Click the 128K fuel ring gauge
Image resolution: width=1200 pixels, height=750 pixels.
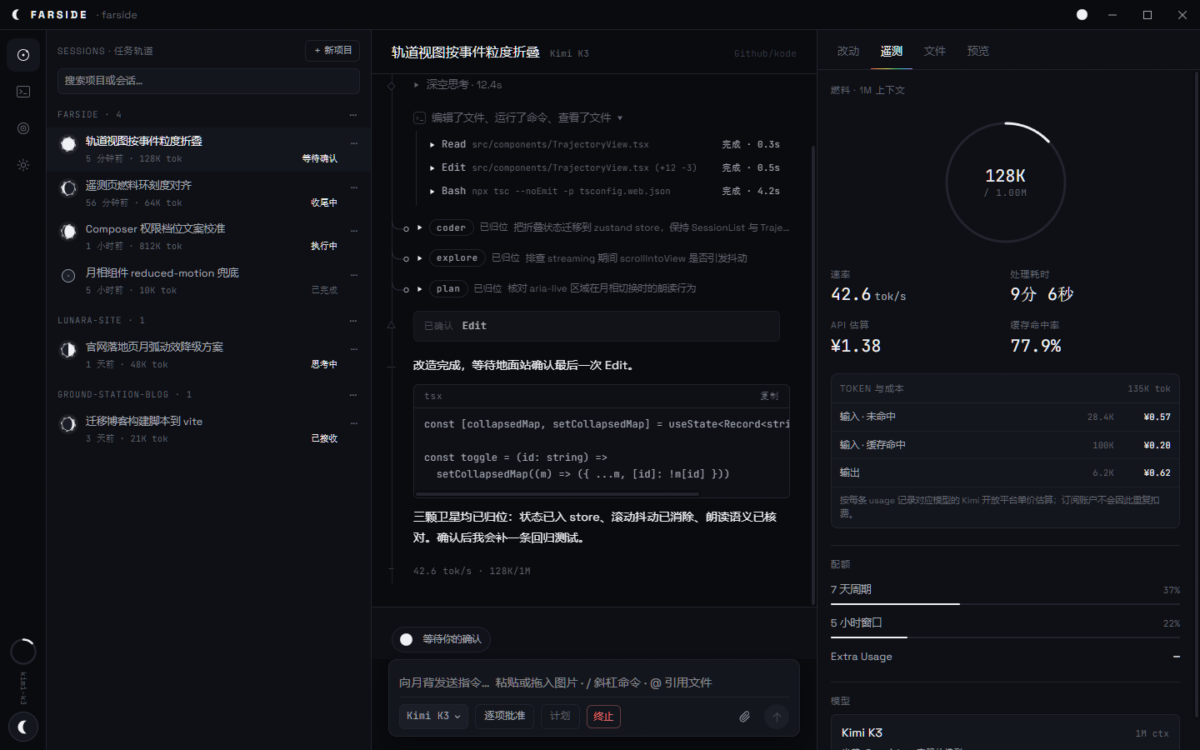coord(1005,182)
